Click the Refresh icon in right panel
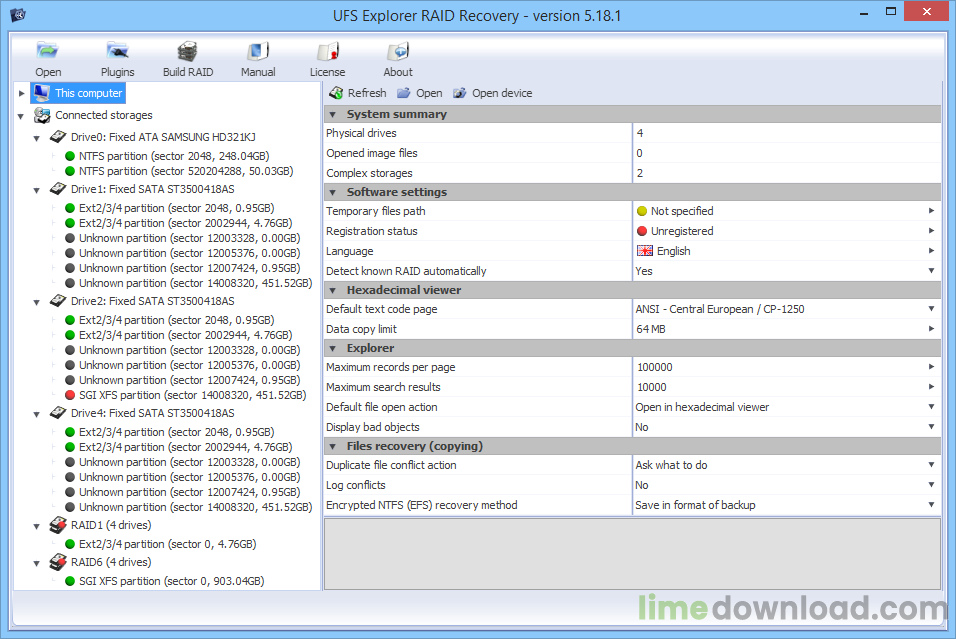The image size is (956, 639). (336, 93)
